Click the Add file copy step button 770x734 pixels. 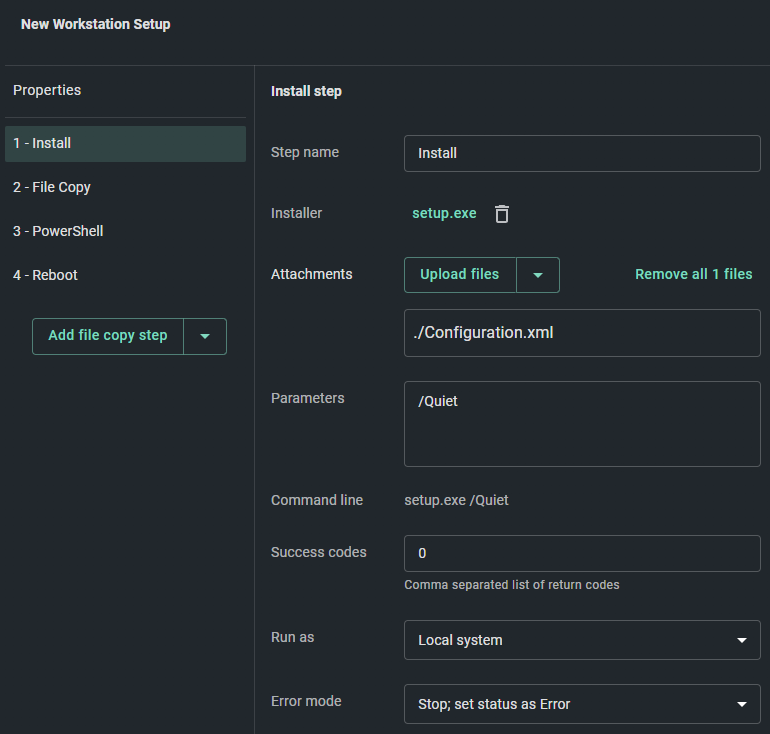coord(108,336)
